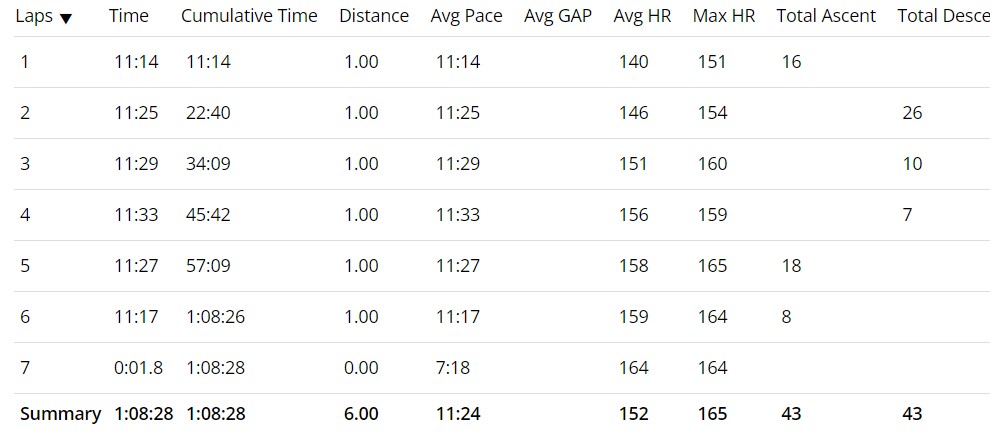
Task: Click lap 5 avg HR value 158
Action: 633,266
